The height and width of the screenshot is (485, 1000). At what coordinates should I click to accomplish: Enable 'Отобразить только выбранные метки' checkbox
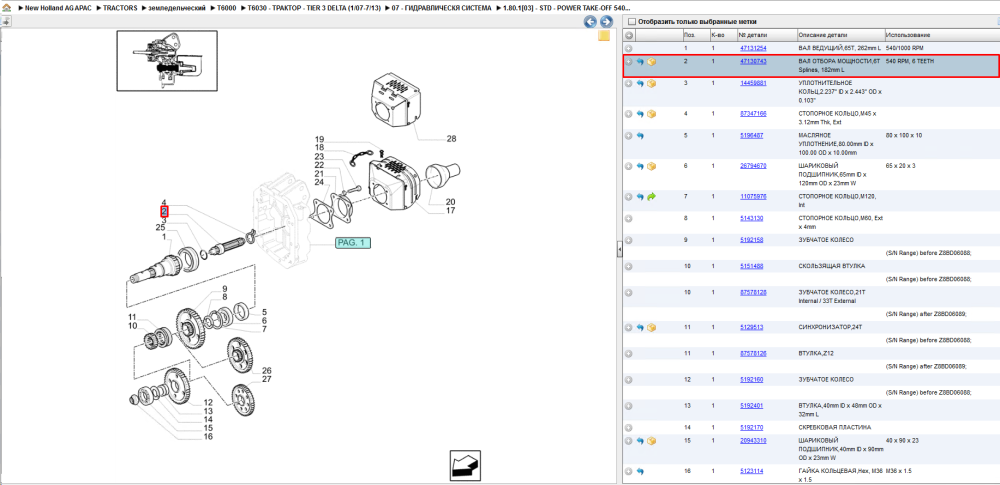(x=631, y=22)
